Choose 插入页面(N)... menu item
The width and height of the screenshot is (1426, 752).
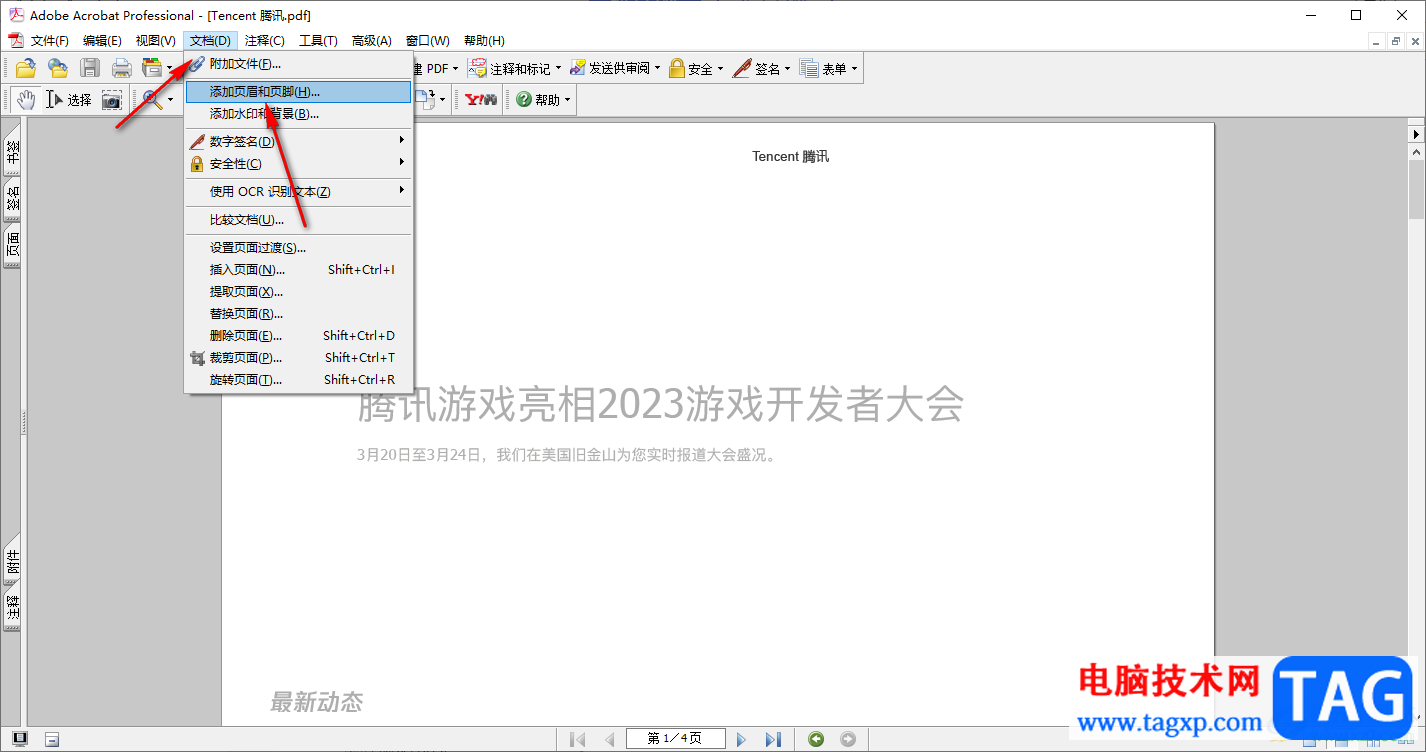[x=298, y=270]
